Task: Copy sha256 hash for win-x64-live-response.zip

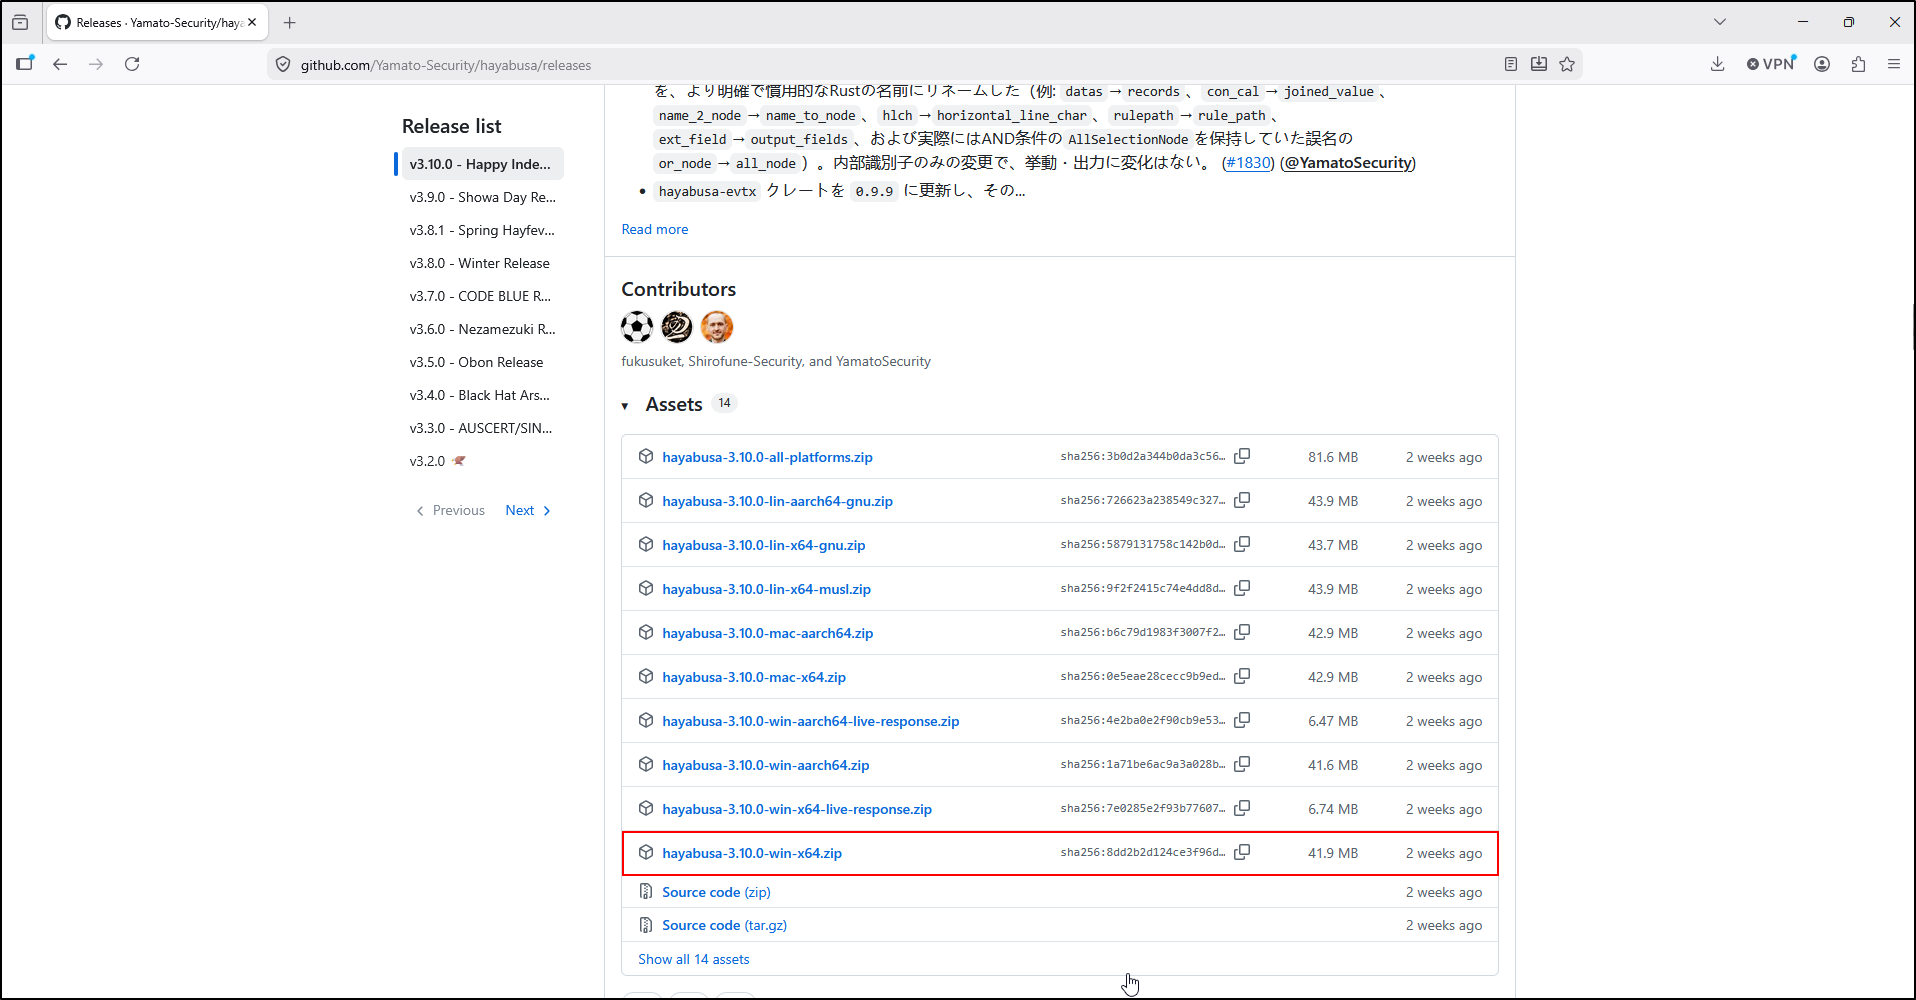Action: tap(1242, 808)
